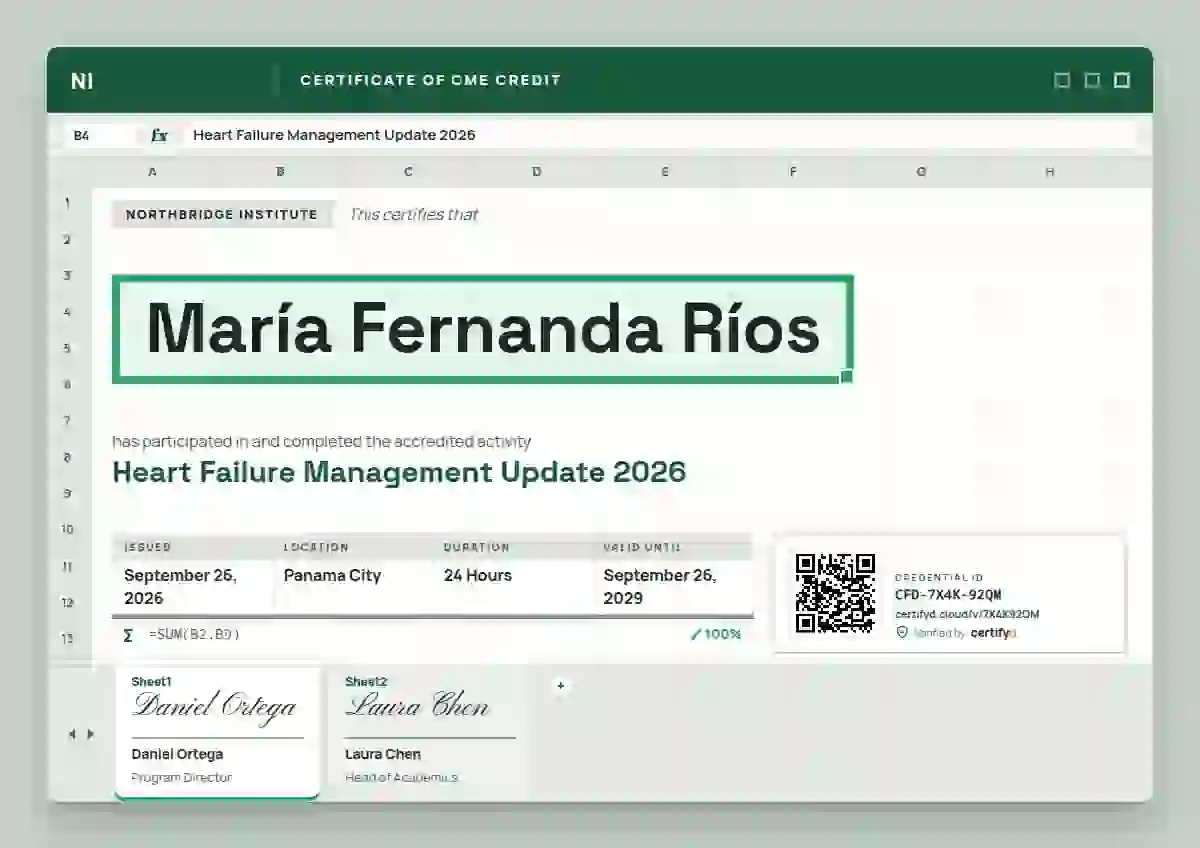Screen dimensions: 1200x848
Task: Click the cell selection fill handle
Action: click(847, 377)
